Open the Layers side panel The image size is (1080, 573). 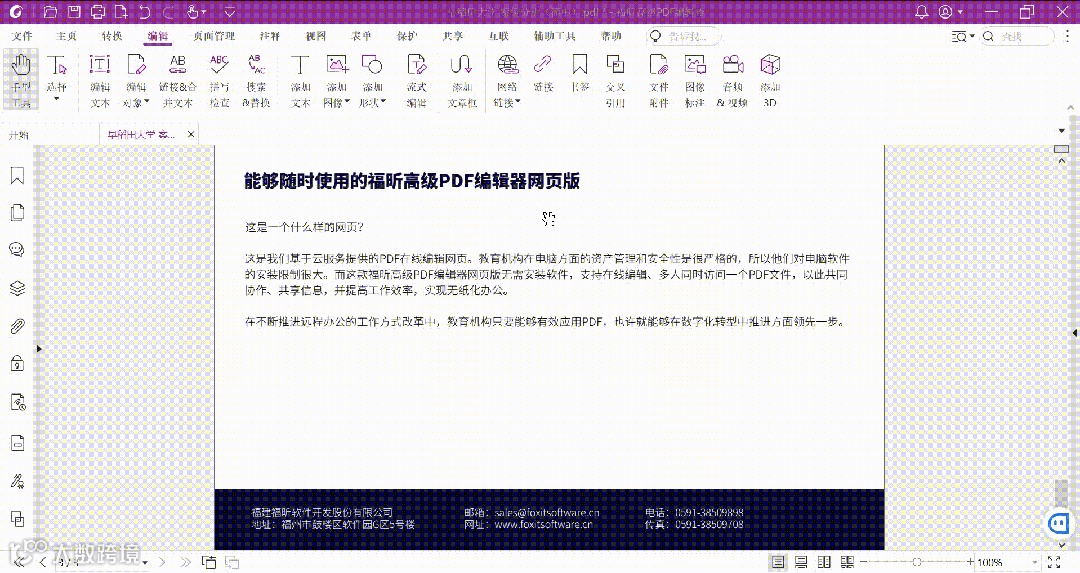[17, 288]
